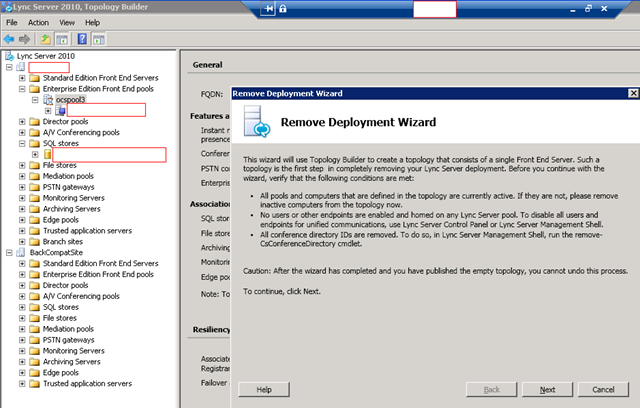The height and width of the screenshot is (408, 640).
Task: Collapse the BackCompatSite tree node
Action: 9,253
